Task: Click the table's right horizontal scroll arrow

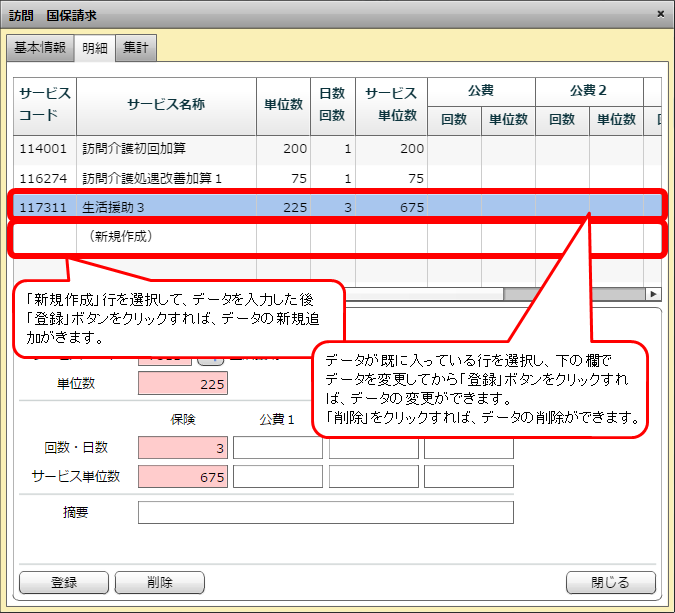Action: pos(654,294)
